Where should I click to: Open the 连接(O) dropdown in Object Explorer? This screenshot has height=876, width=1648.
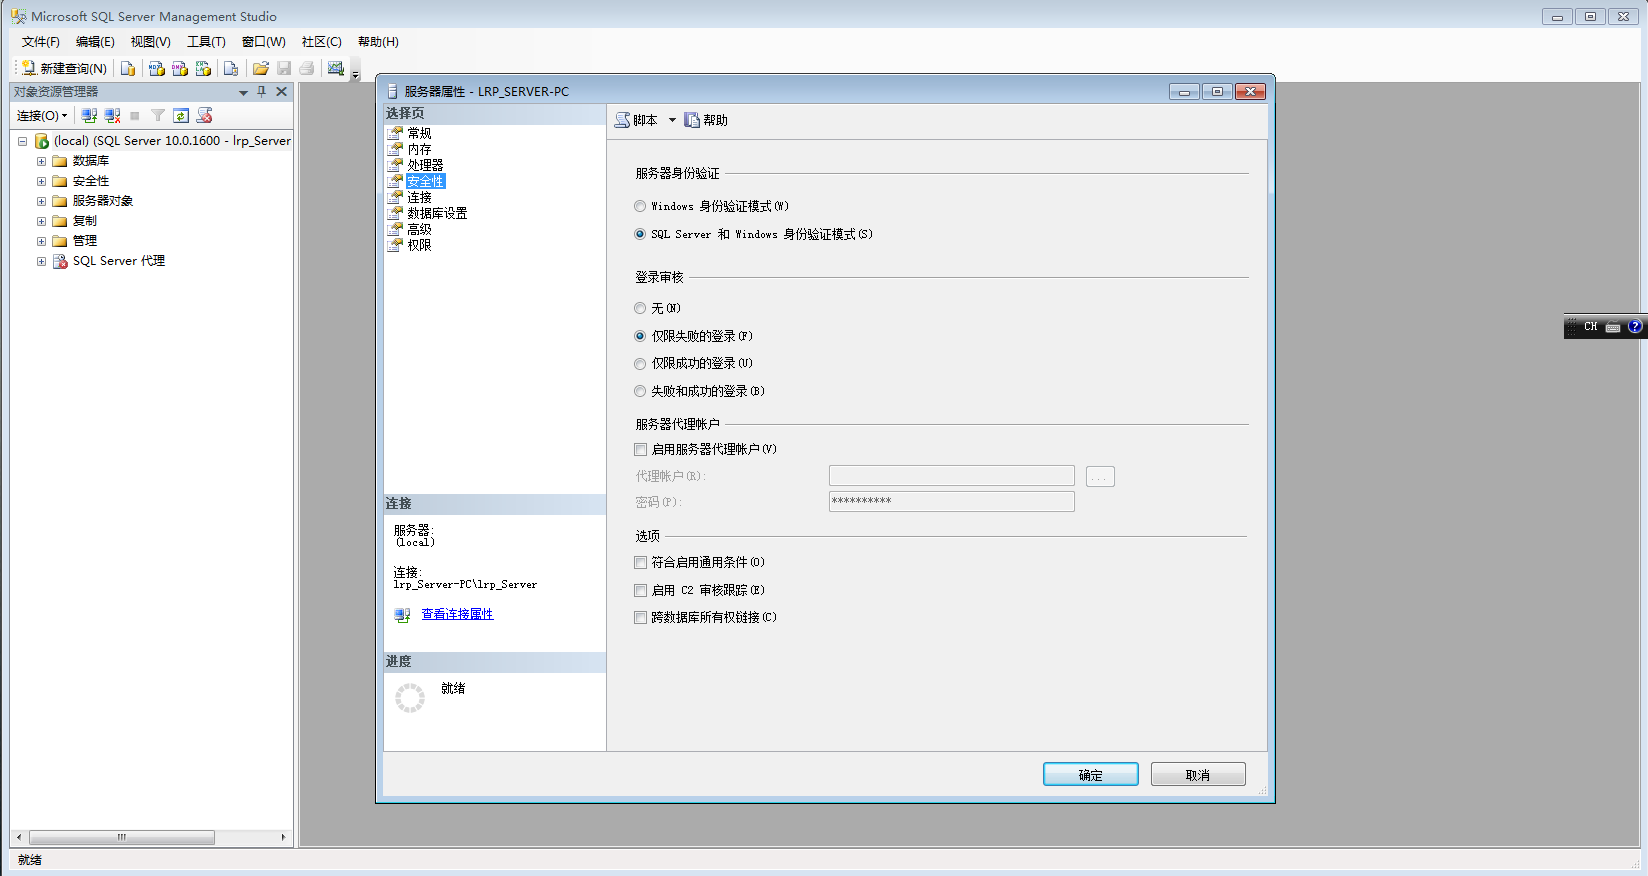(42, 116)
